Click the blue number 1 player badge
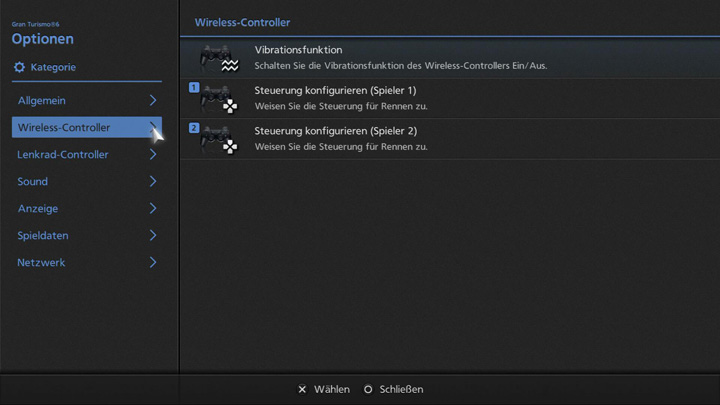The height and width of the screenshot is (405, 720). 194,88
